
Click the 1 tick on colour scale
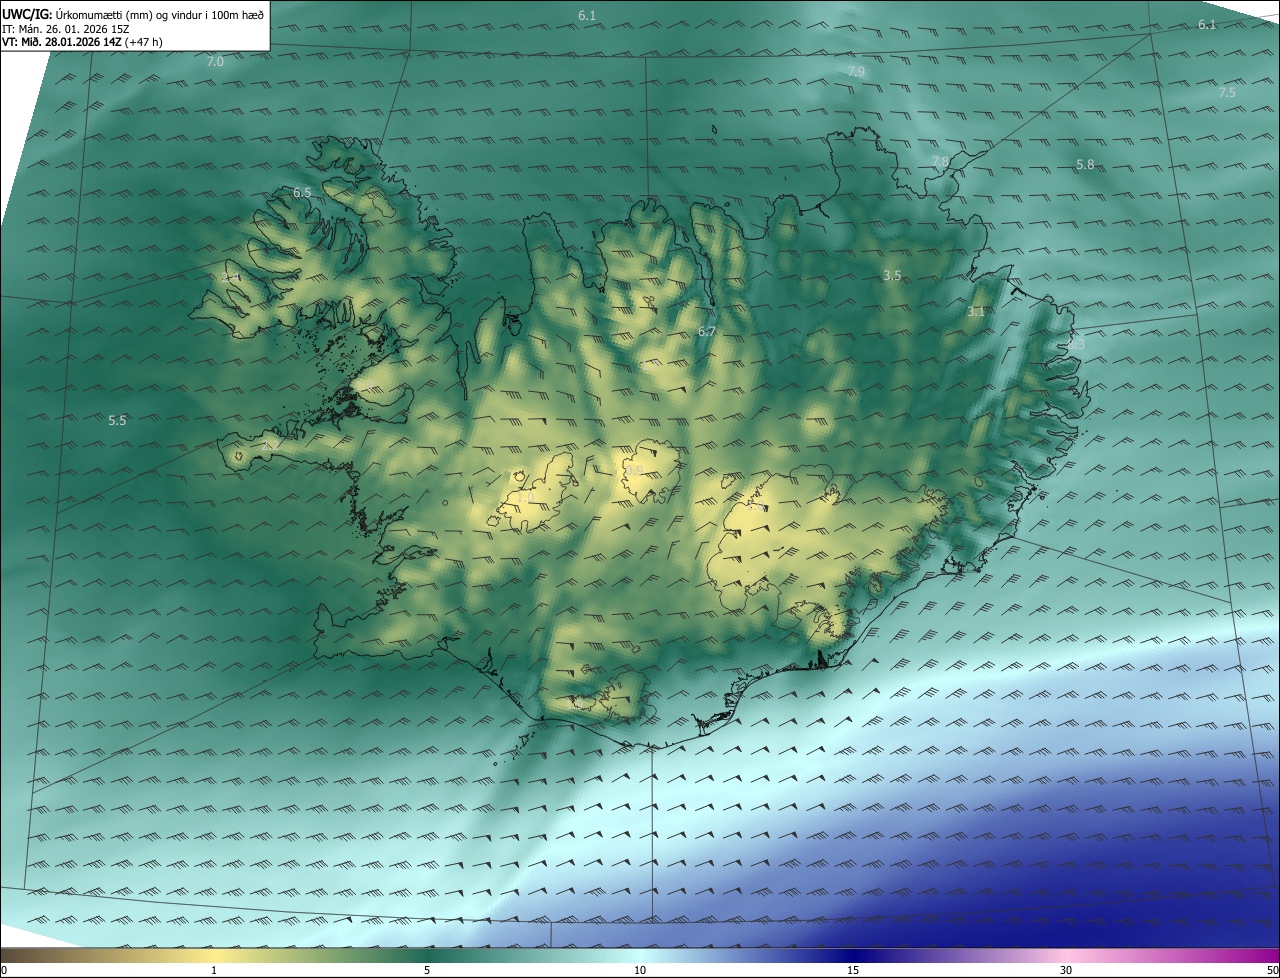click(x=214, y=970)
